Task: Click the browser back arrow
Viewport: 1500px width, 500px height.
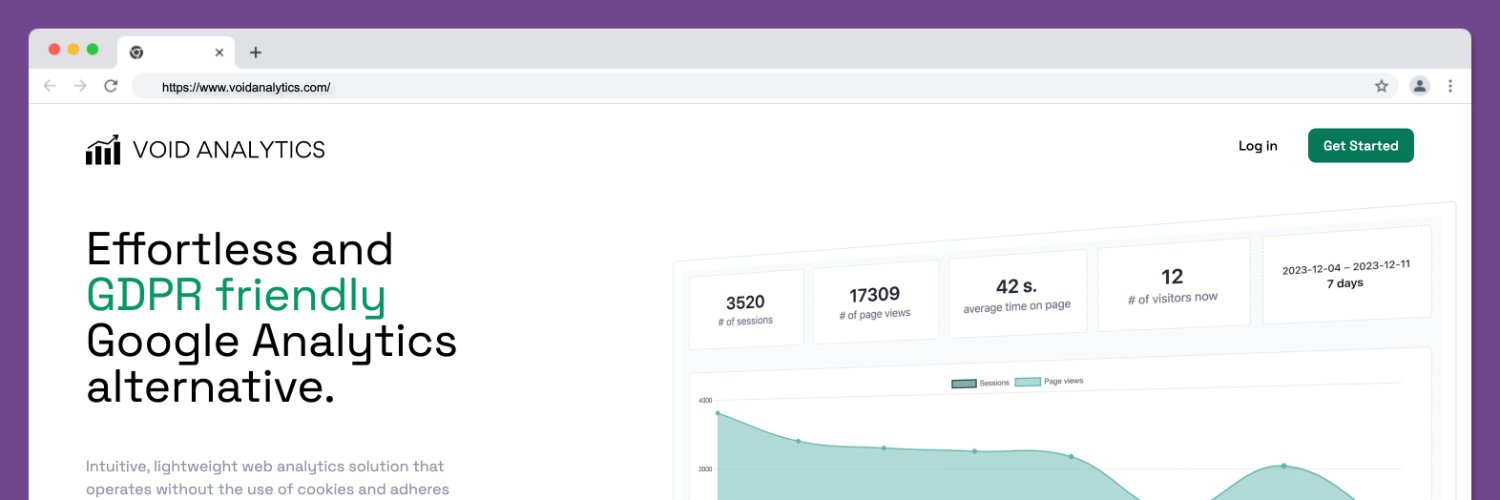Action: (49, 86)
